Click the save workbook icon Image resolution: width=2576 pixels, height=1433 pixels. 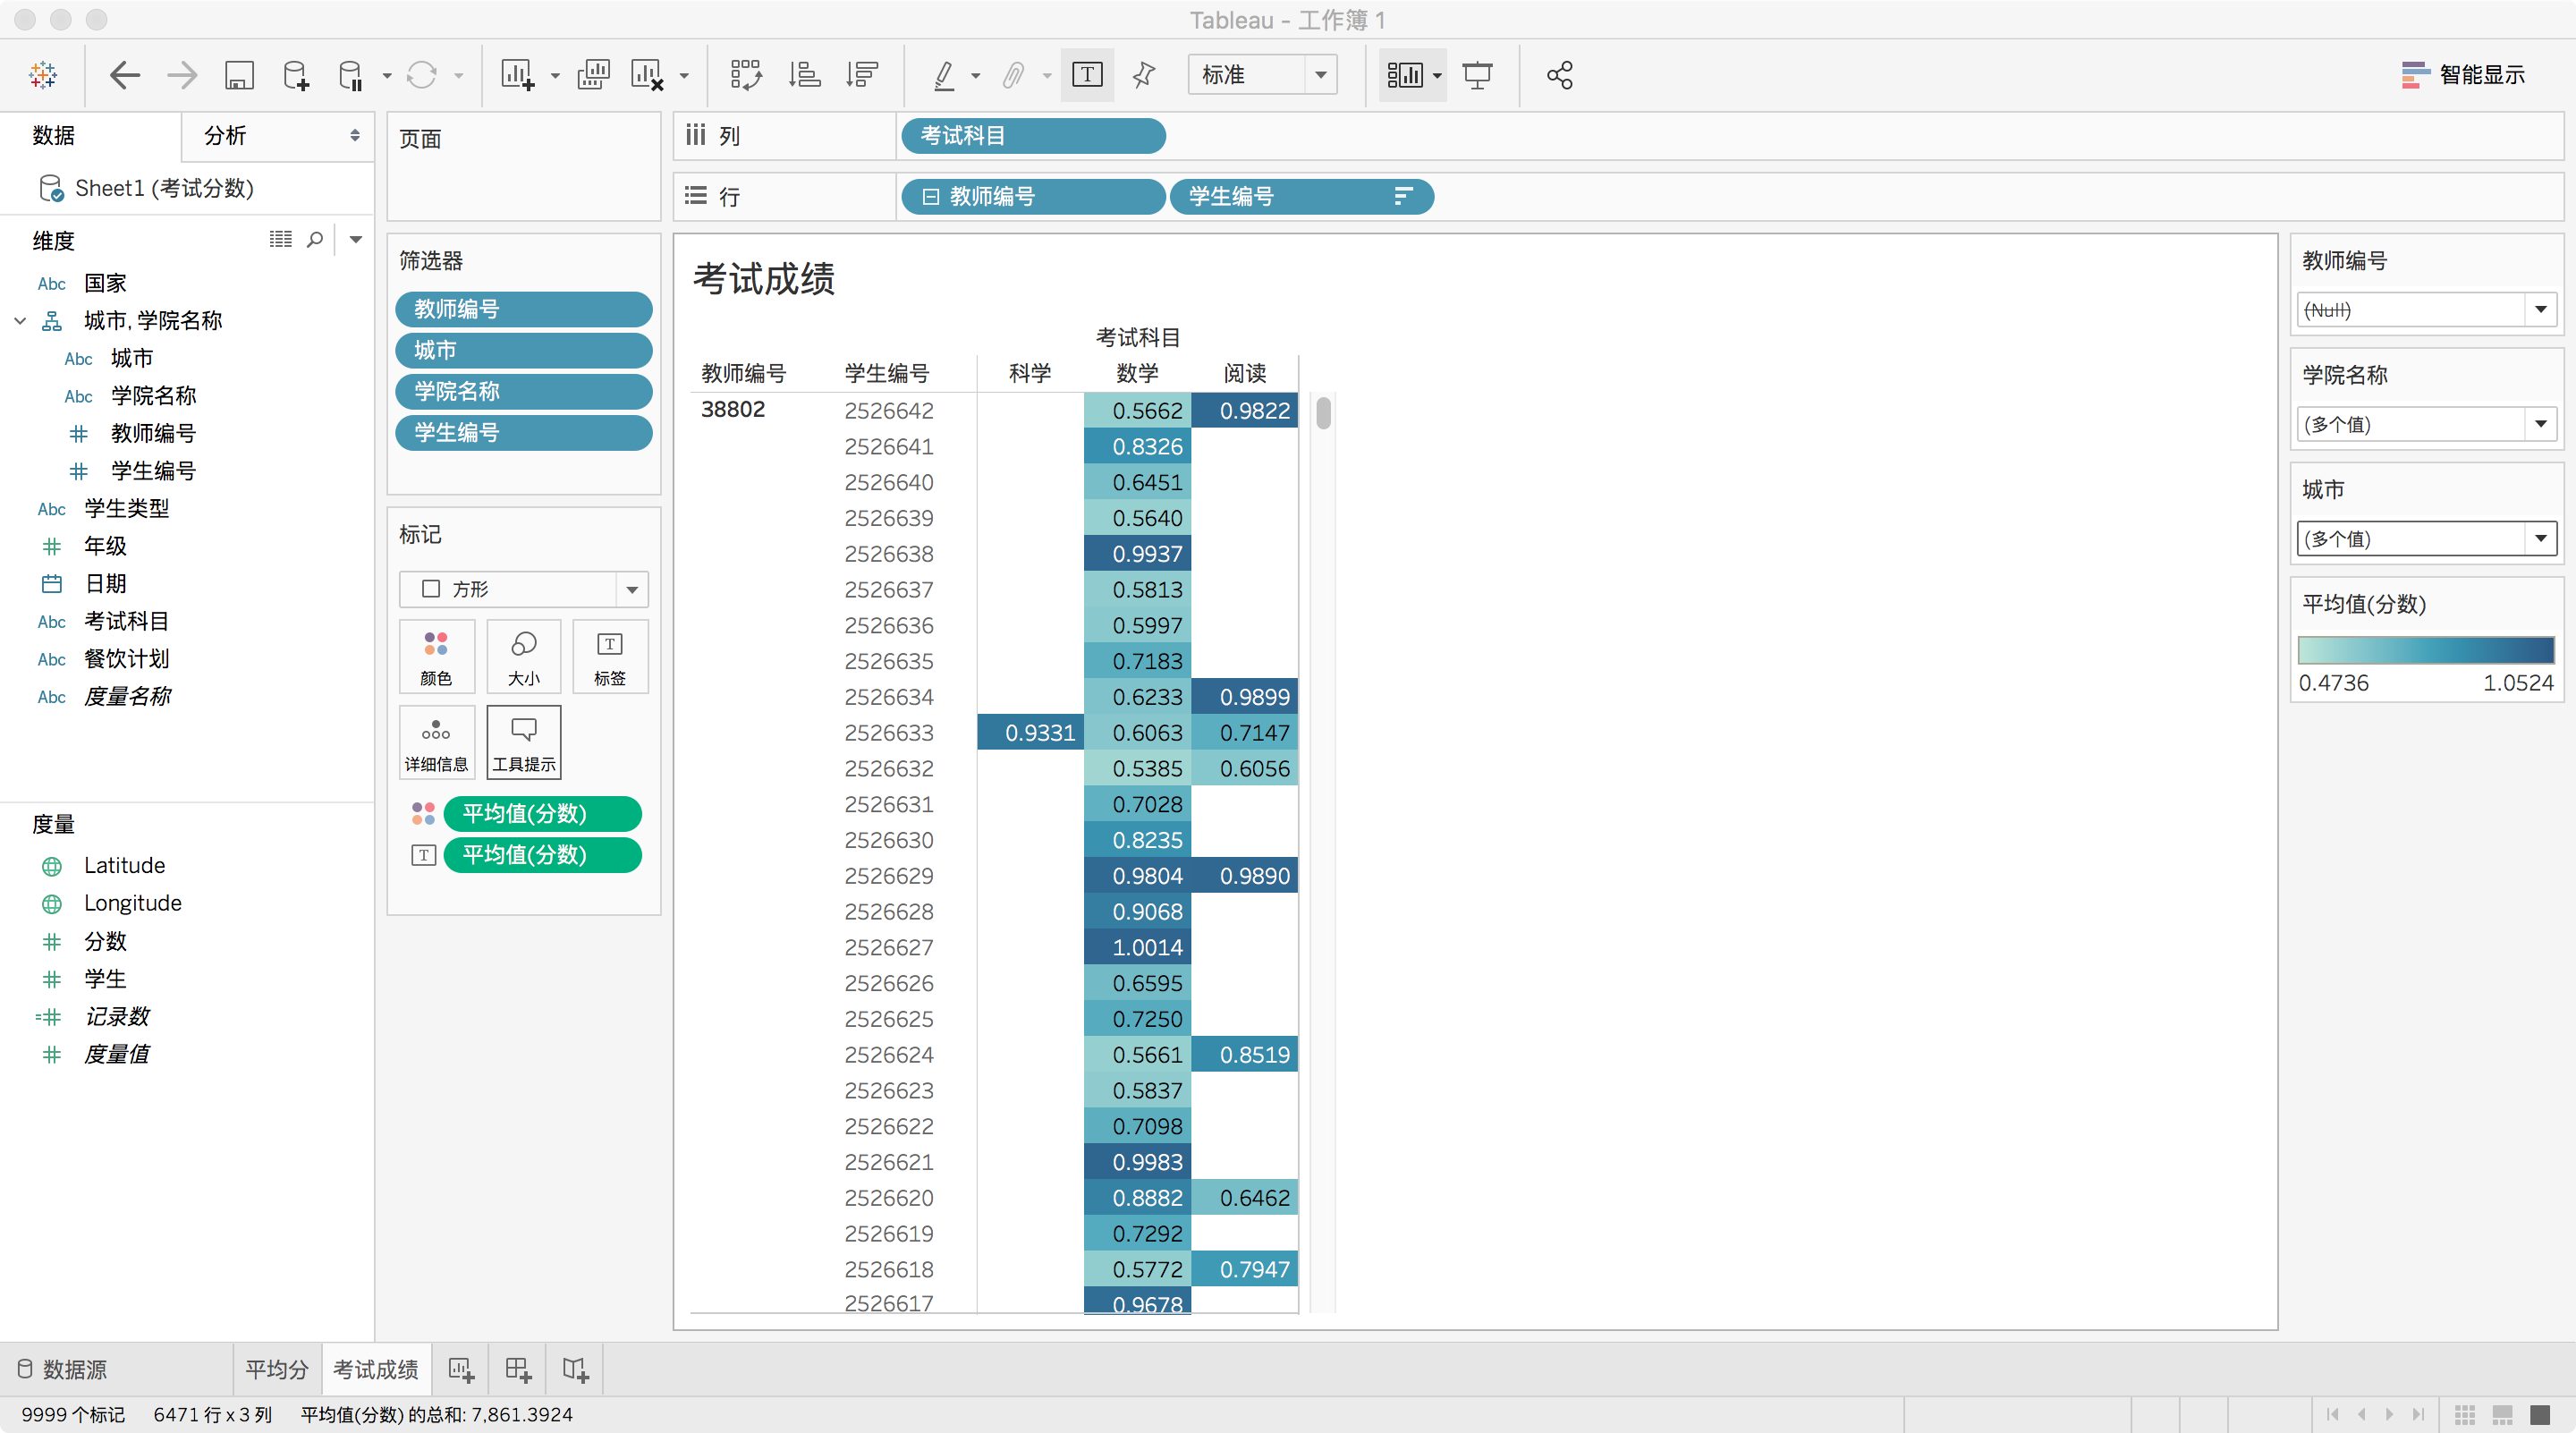pyautogui.click(x=239, y=75)
